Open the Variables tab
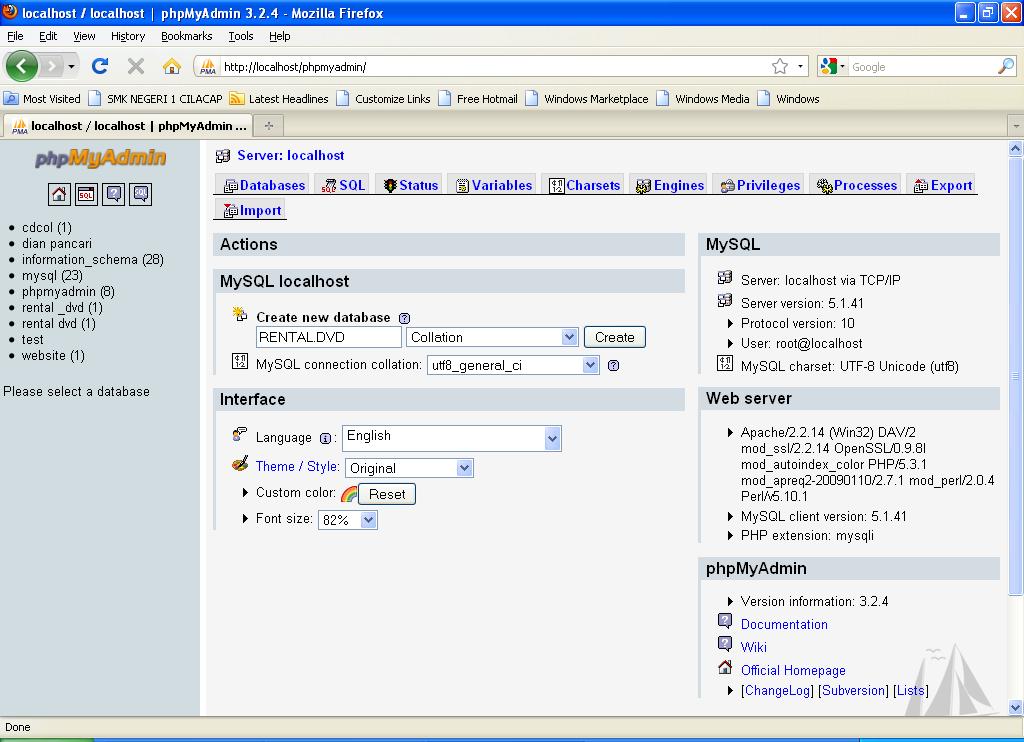Screen dimensions: 1024x742 pyautogui.click(x=494, y=186)
